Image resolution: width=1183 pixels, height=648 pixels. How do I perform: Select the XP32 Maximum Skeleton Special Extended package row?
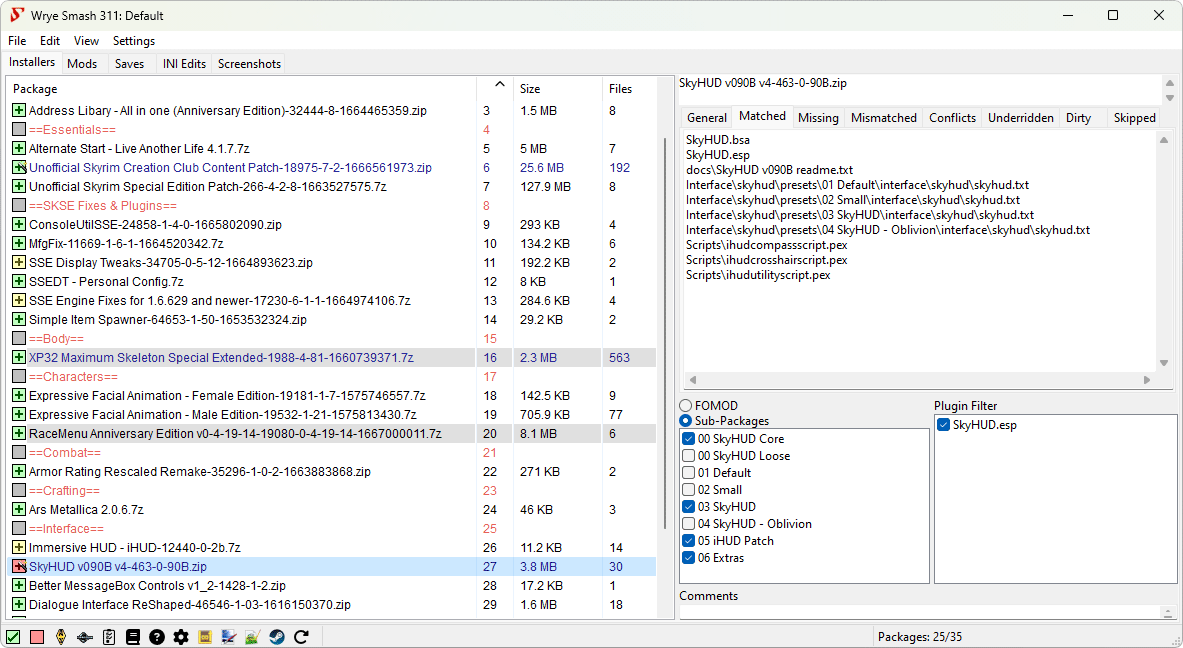(332, 358)
